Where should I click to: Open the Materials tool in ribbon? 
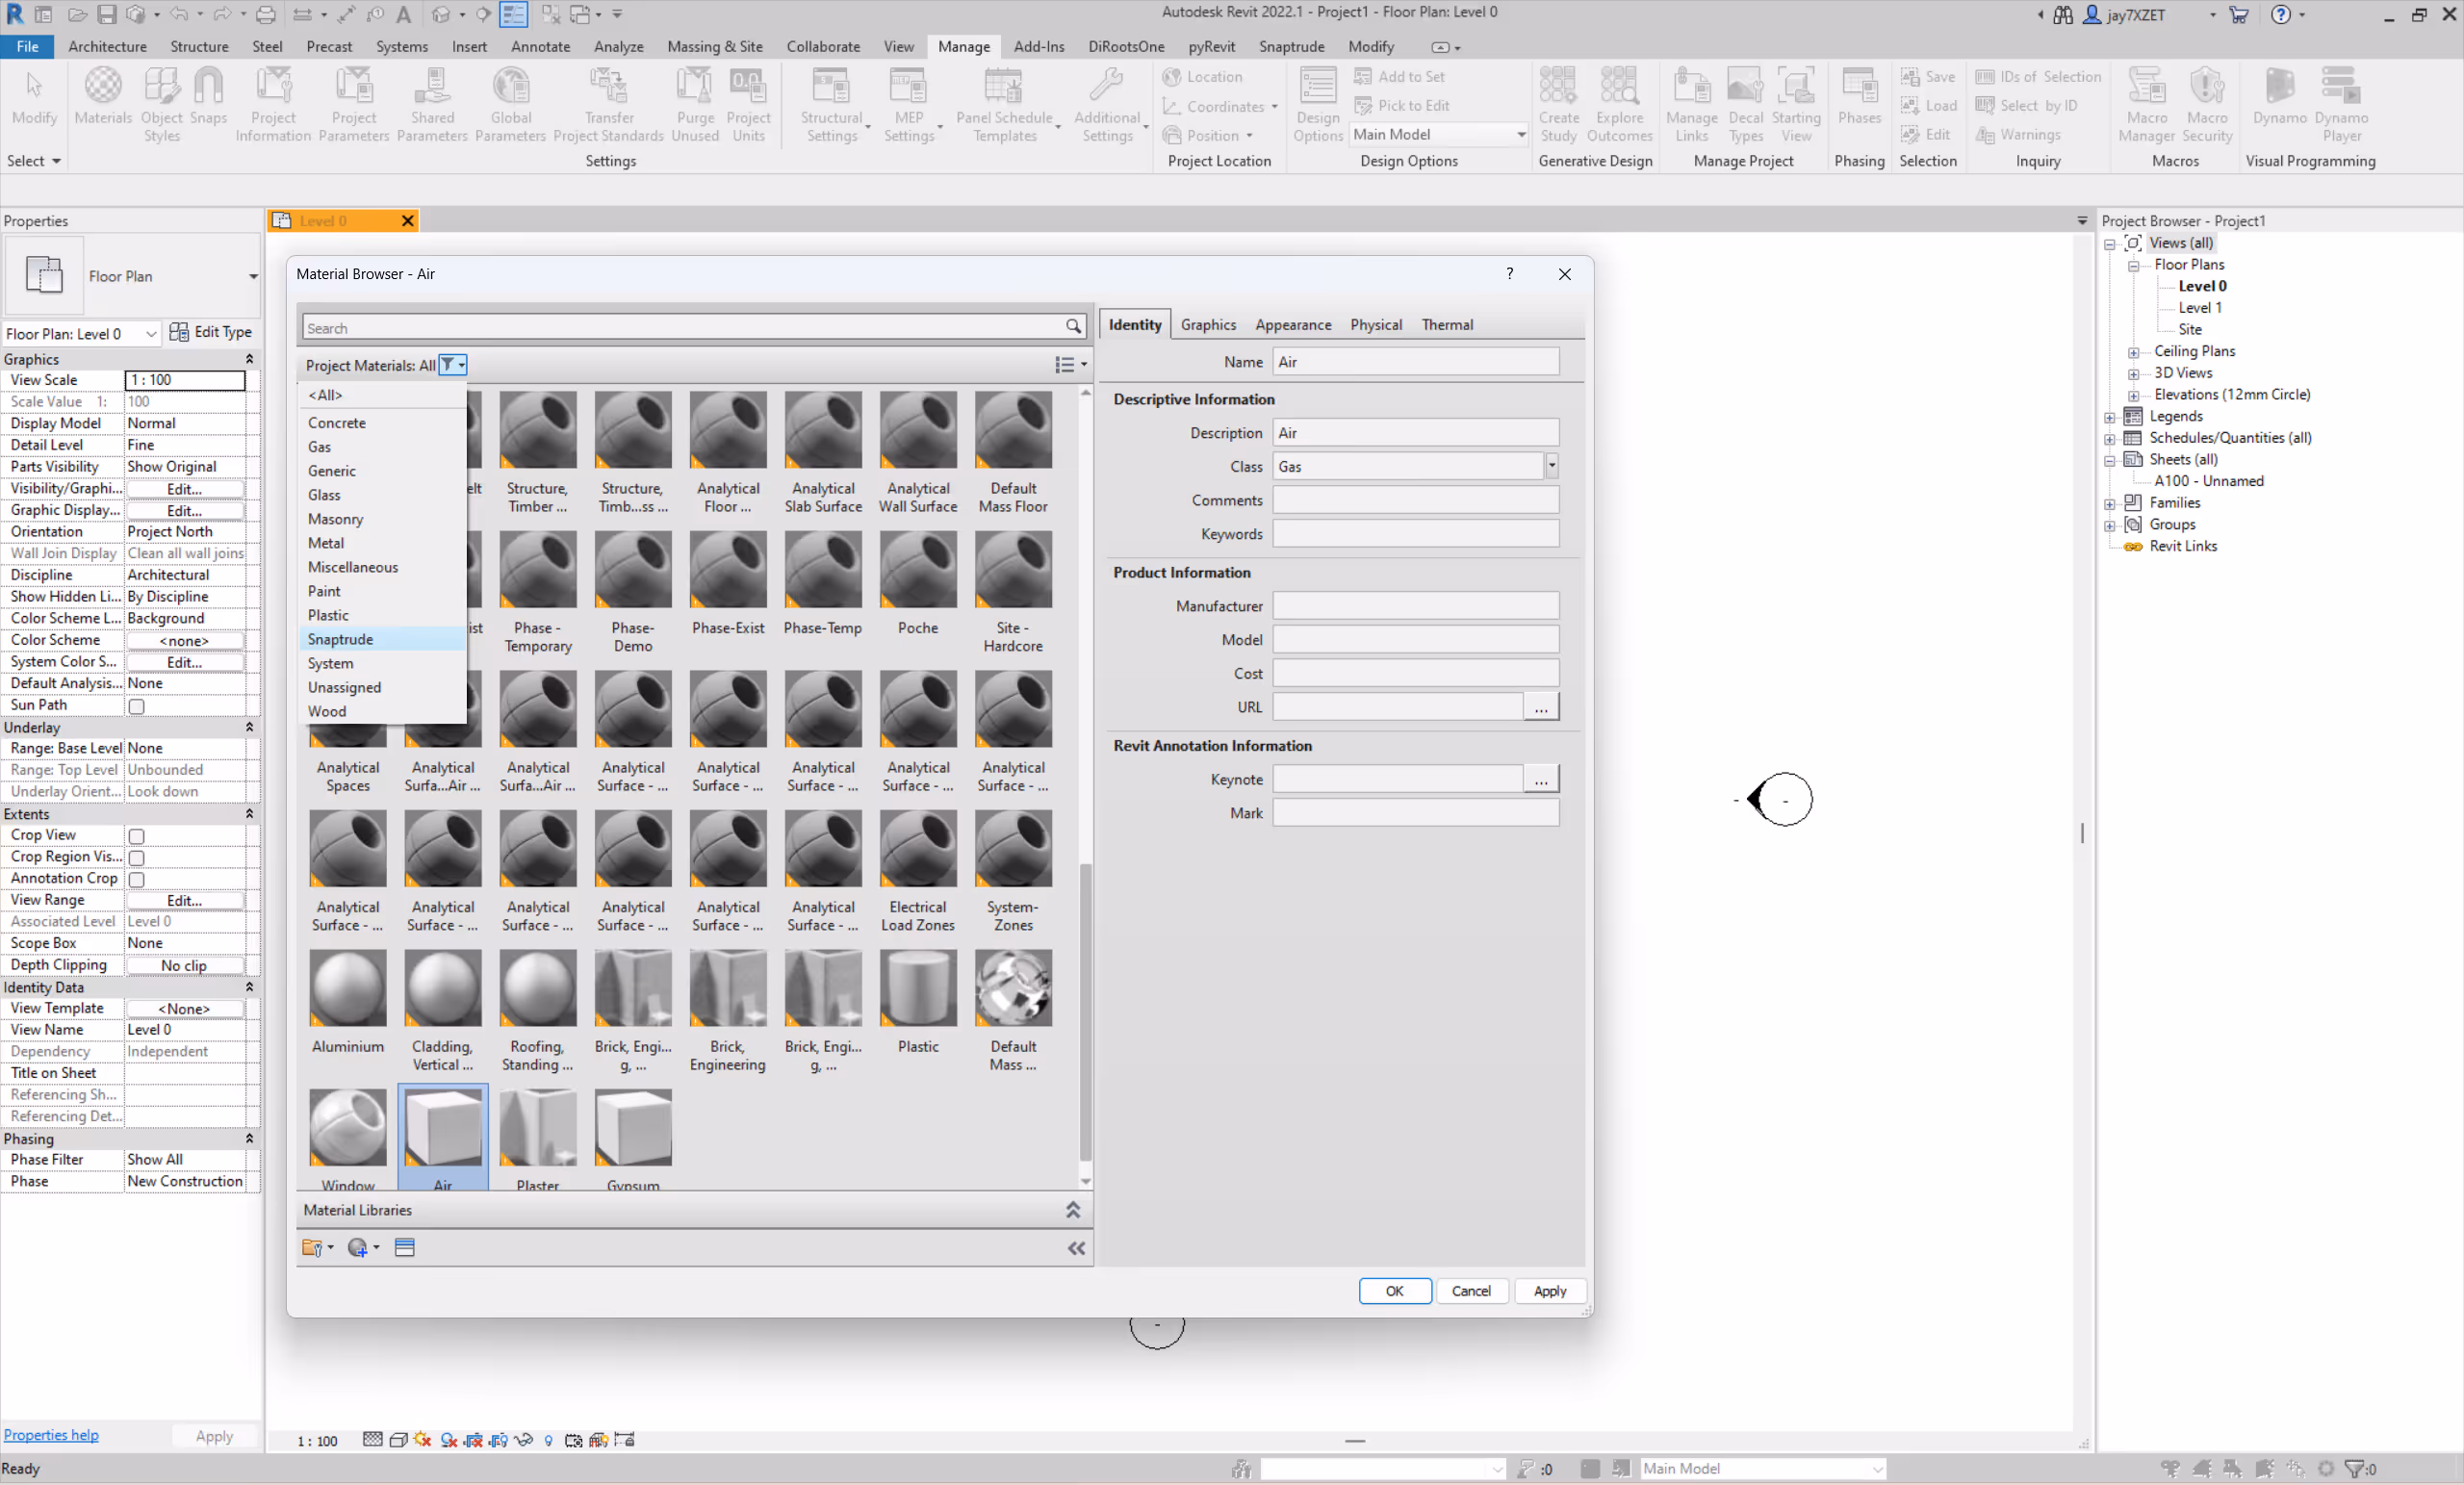click(x=102, y=97)
